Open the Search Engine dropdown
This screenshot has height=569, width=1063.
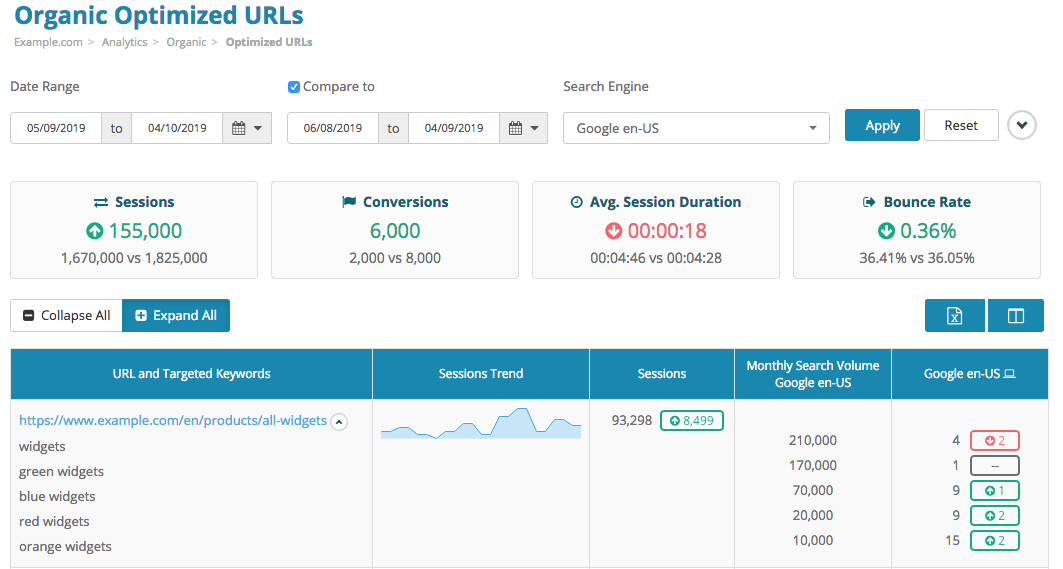(x=696, y=128)
